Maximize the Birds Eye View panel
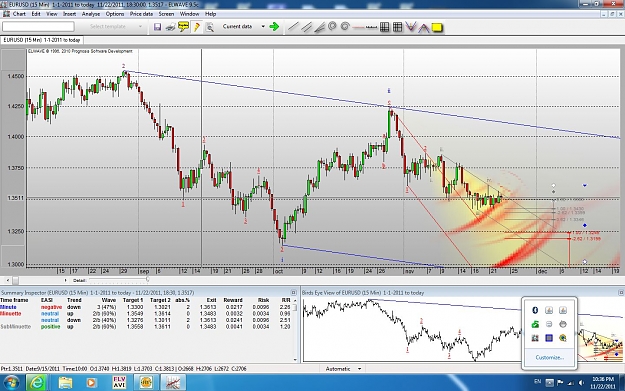 (621, 293)
